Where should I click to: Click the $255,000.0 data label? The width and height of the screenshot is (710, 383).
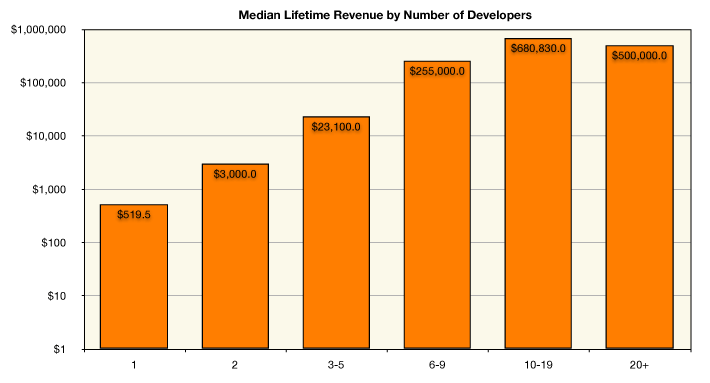point(437,72)
